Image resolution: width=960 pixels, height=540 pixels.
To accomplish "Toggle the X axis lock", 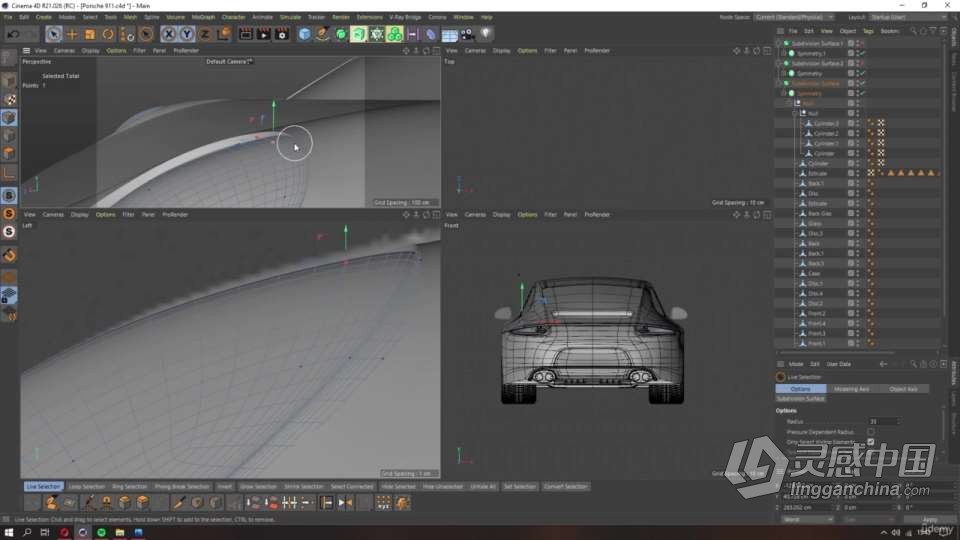I will pyautogui.click(x=168, y=34).
